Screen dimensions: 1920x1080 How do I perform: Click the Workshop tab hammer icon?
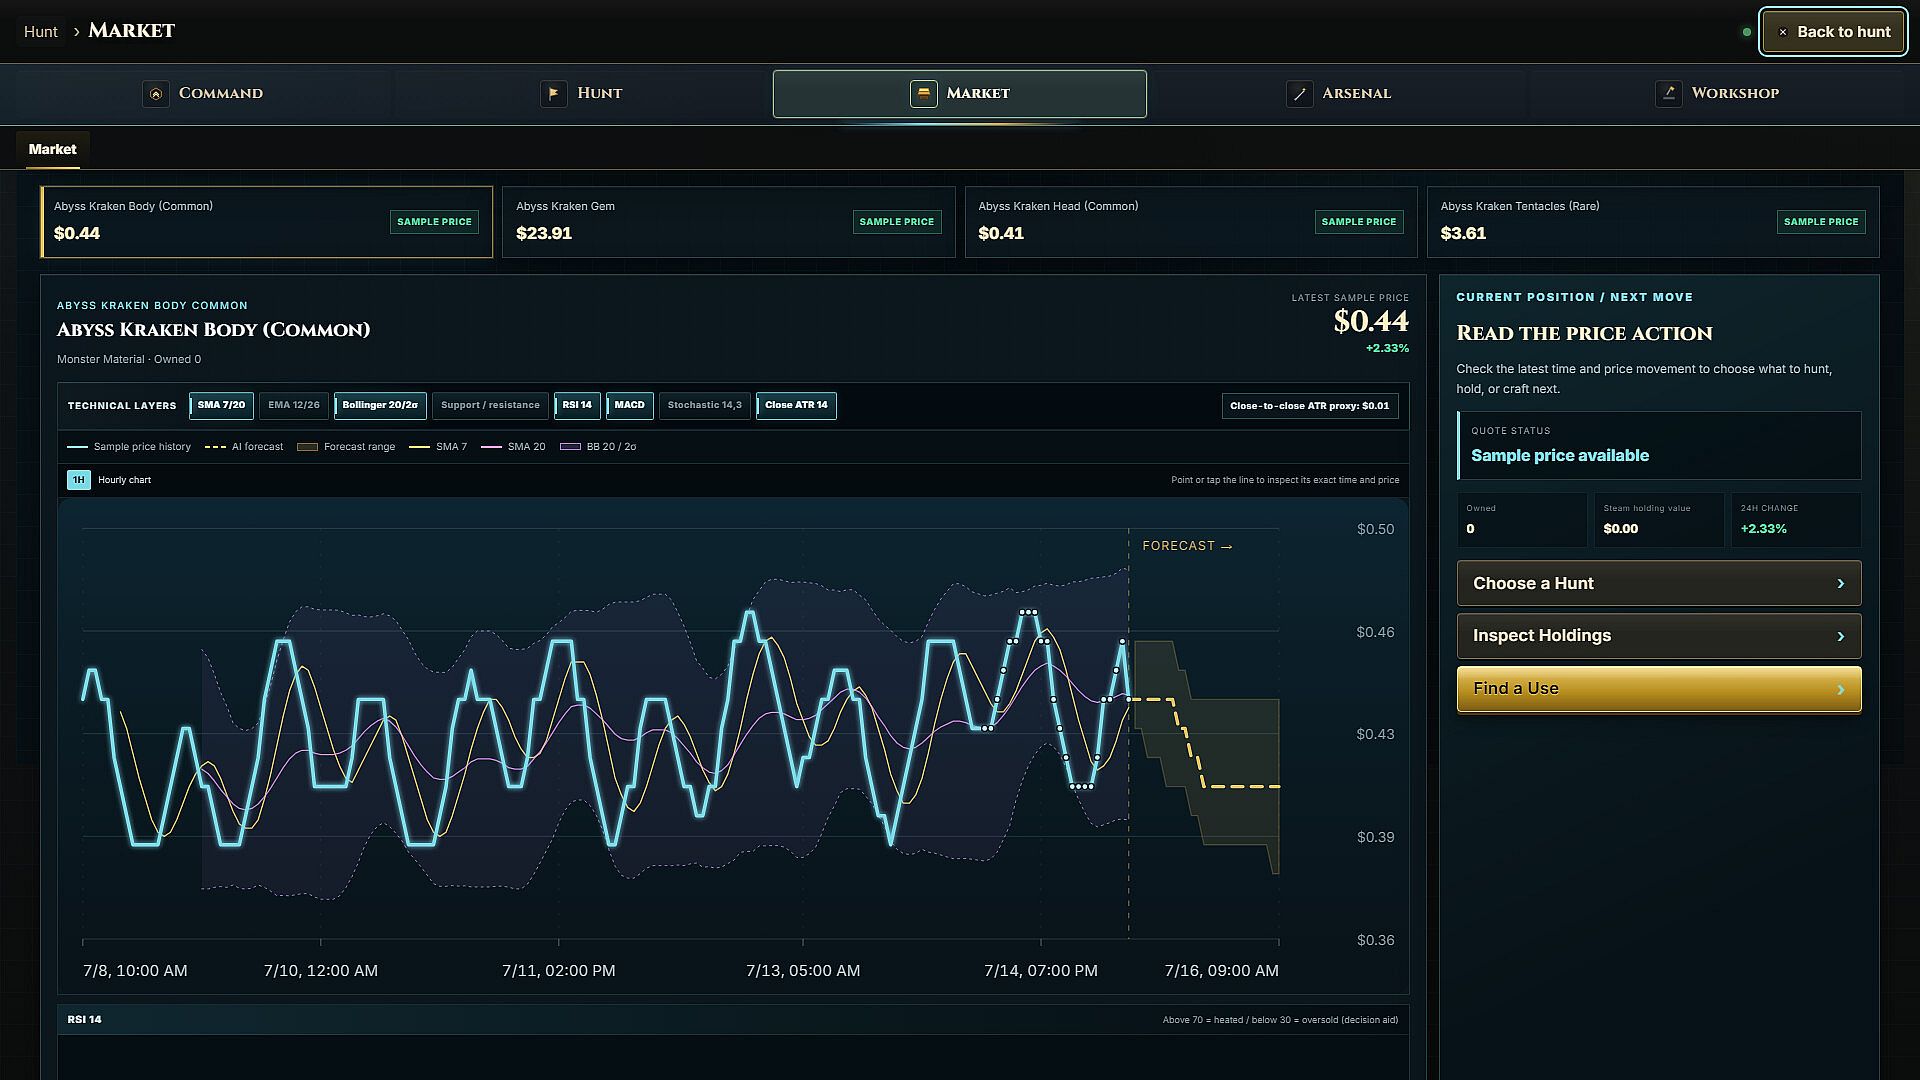1668,94
